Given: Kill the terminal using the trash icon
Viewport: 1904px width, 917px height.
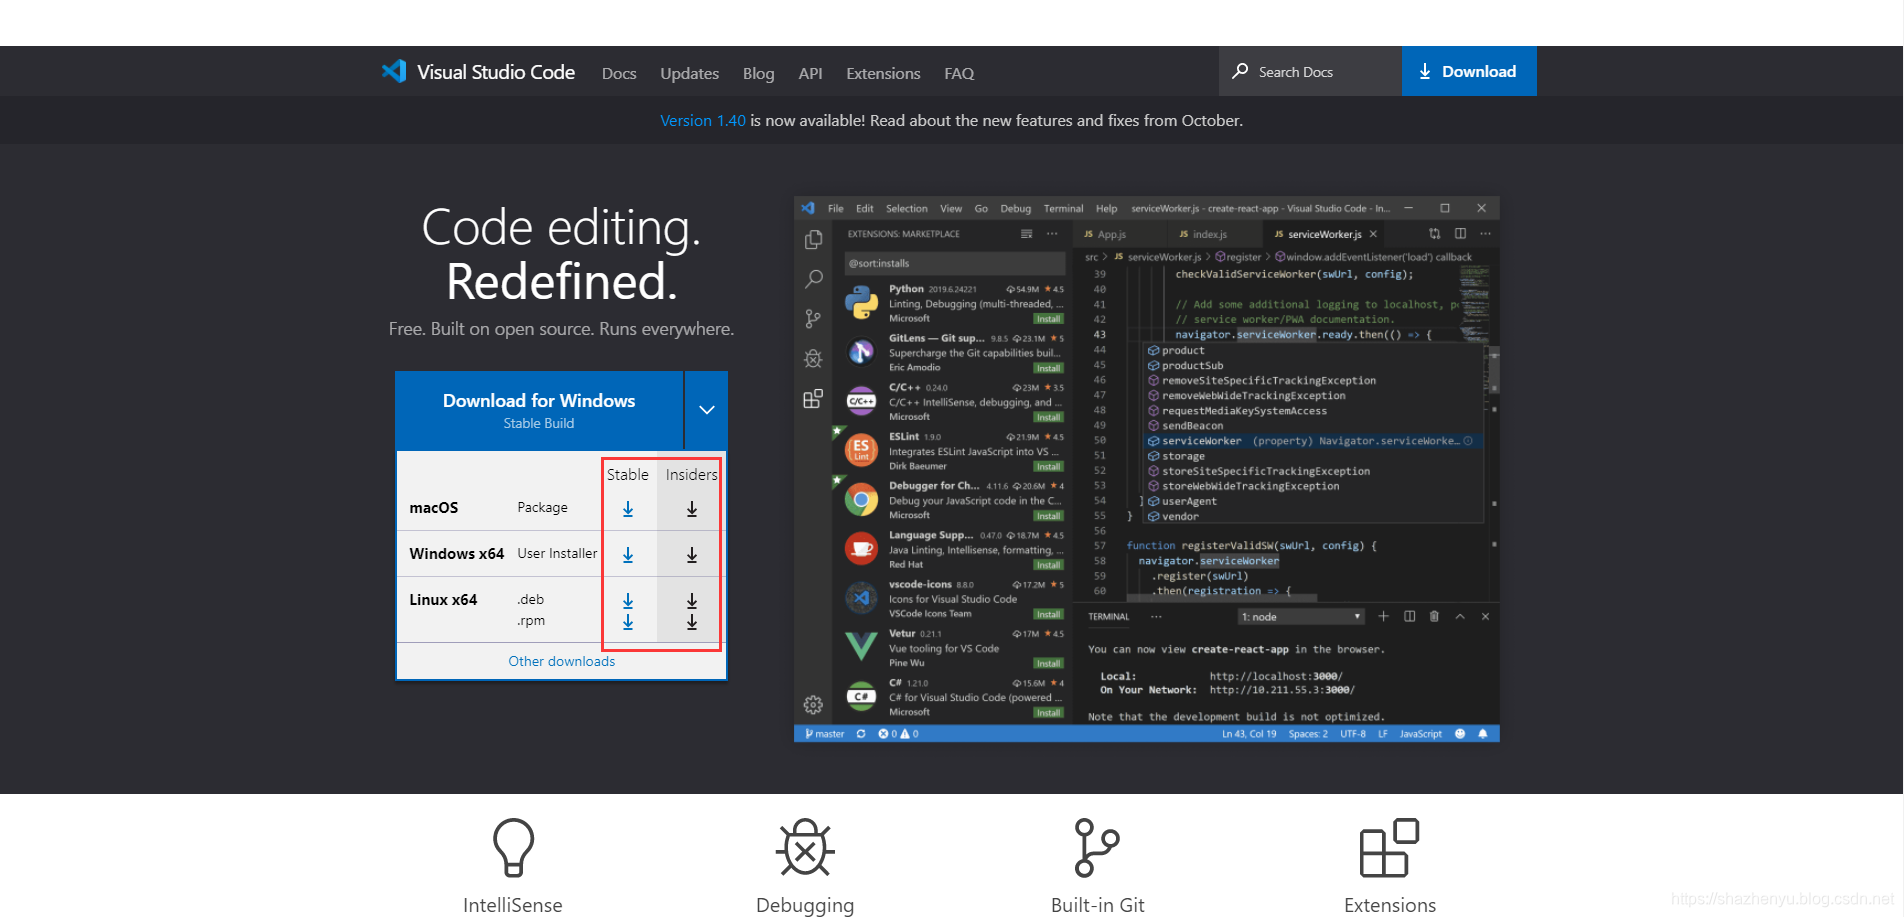Looking at the screenshot, I should pos(1434,616).
